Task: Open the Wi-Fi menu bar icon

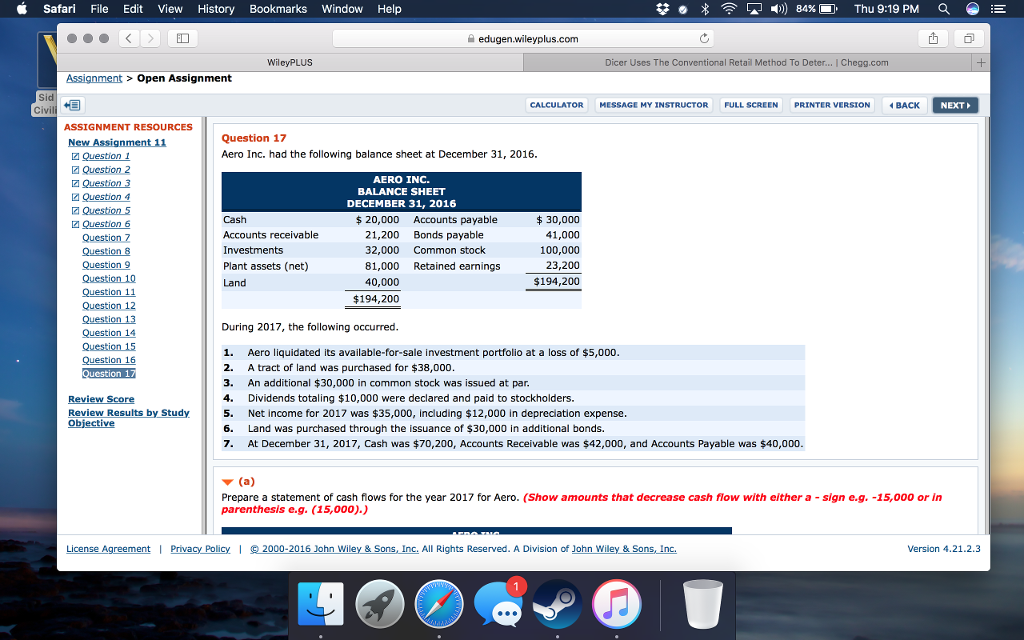Action: point(729,8)
